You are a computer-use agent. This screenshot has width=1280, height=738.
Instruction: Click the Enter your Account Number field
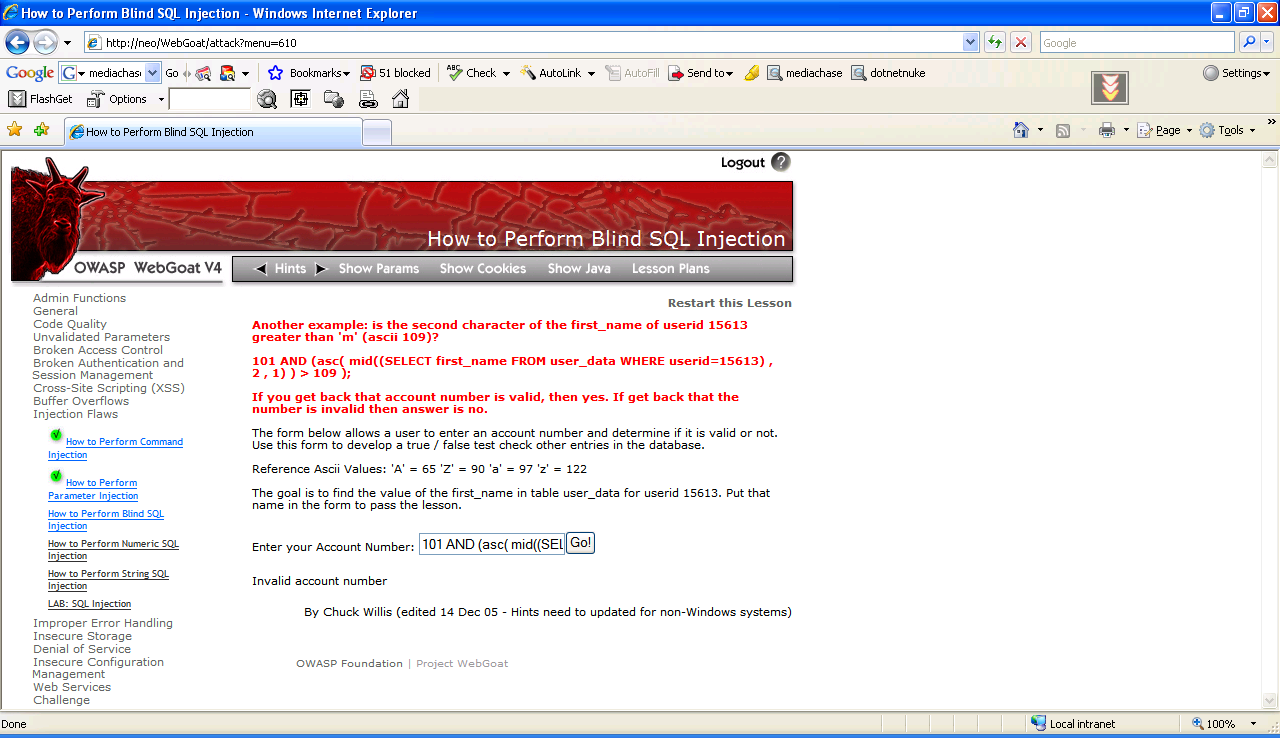pyautogui.click(x=491, y=544)
